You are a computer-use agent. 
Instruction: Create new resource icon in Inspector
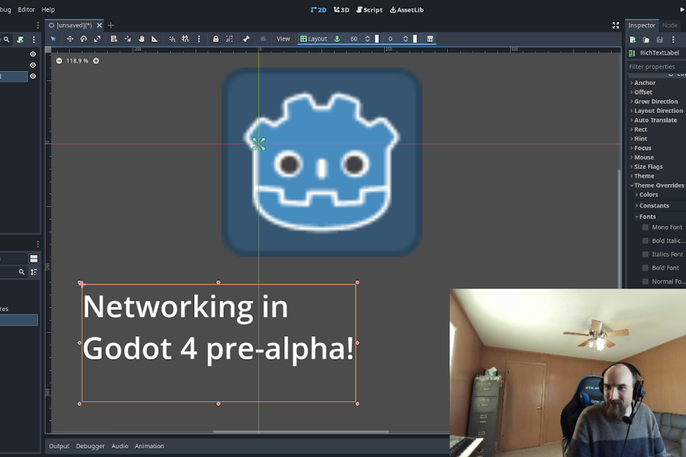[633, 40]
